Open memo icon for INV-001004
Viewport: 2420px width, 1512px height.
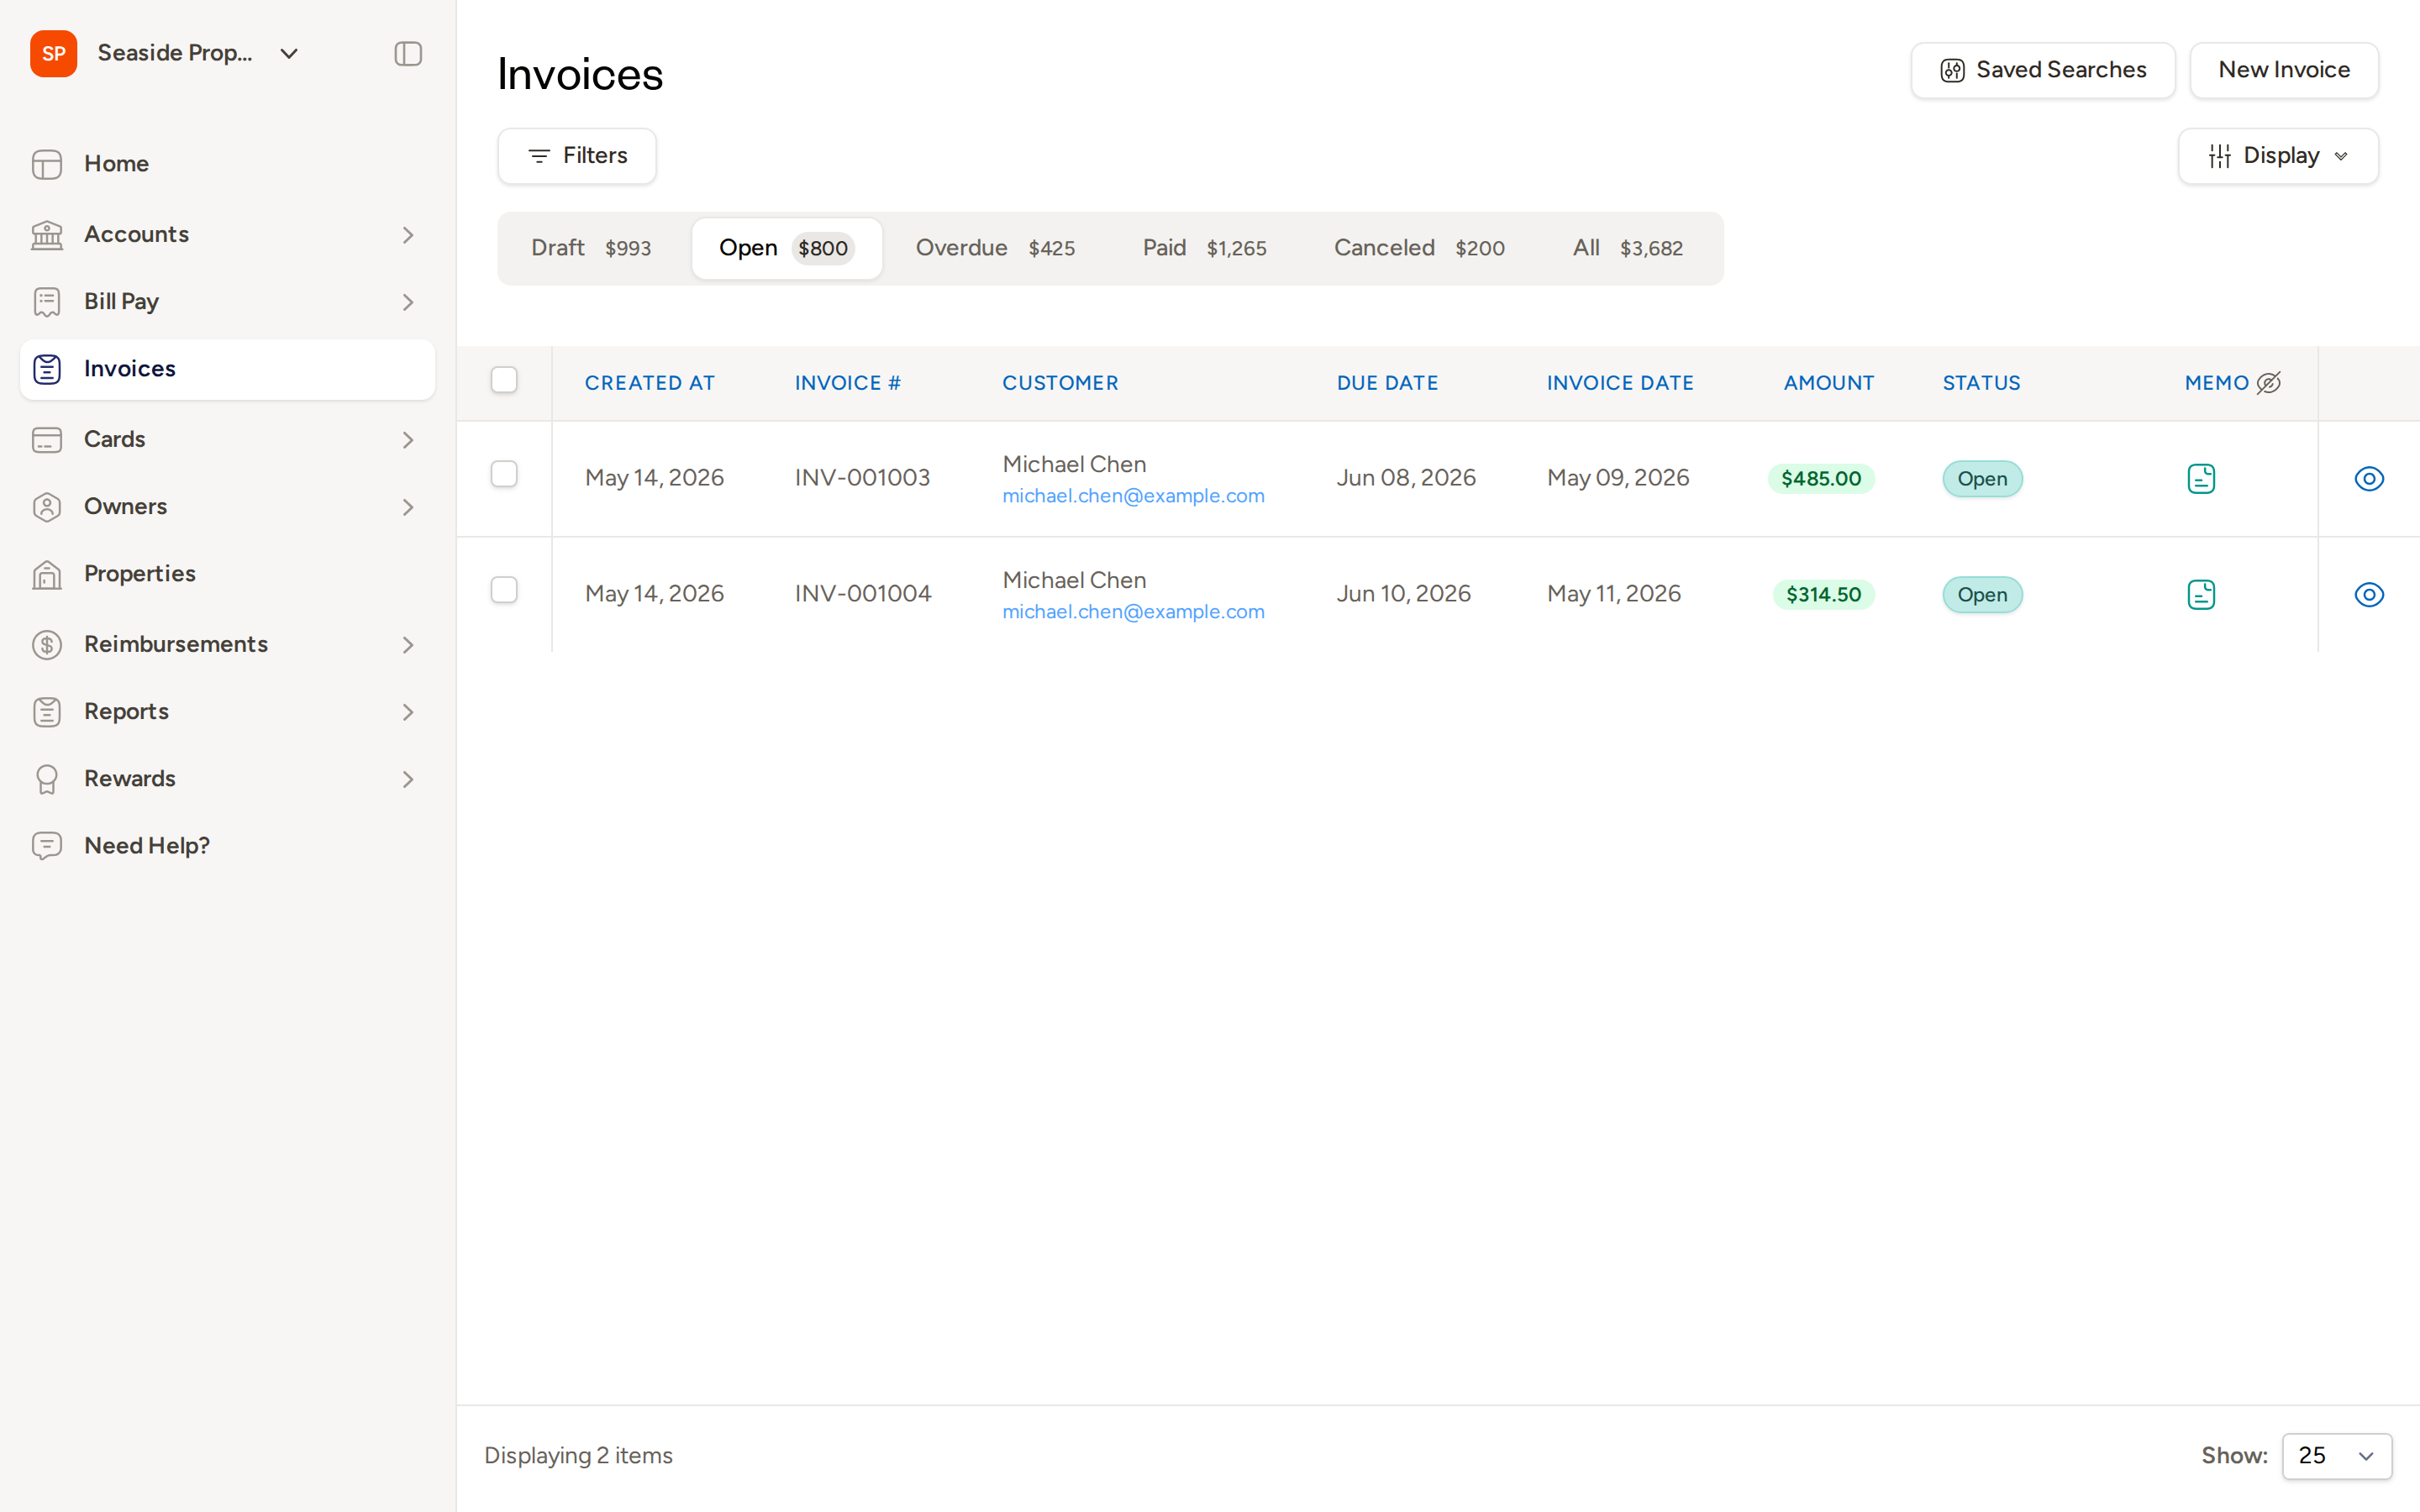[x=2201, y=595]
